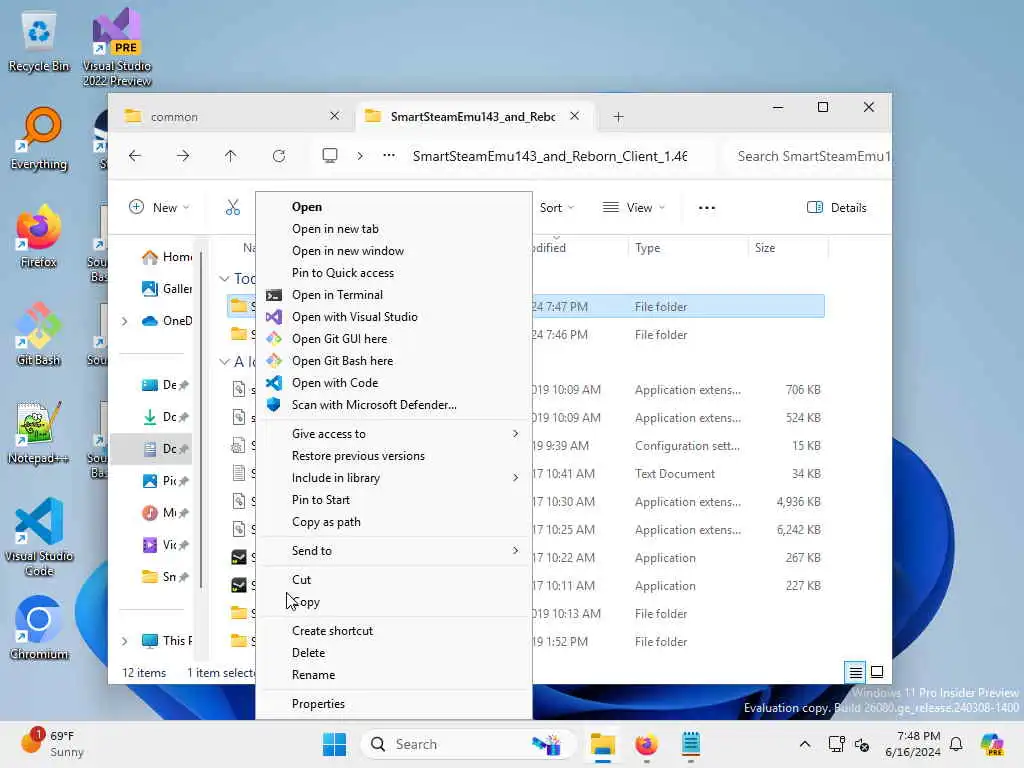
Task: Click the Forward navigation arrow in Explorer
Action: [x=183, y=156]
